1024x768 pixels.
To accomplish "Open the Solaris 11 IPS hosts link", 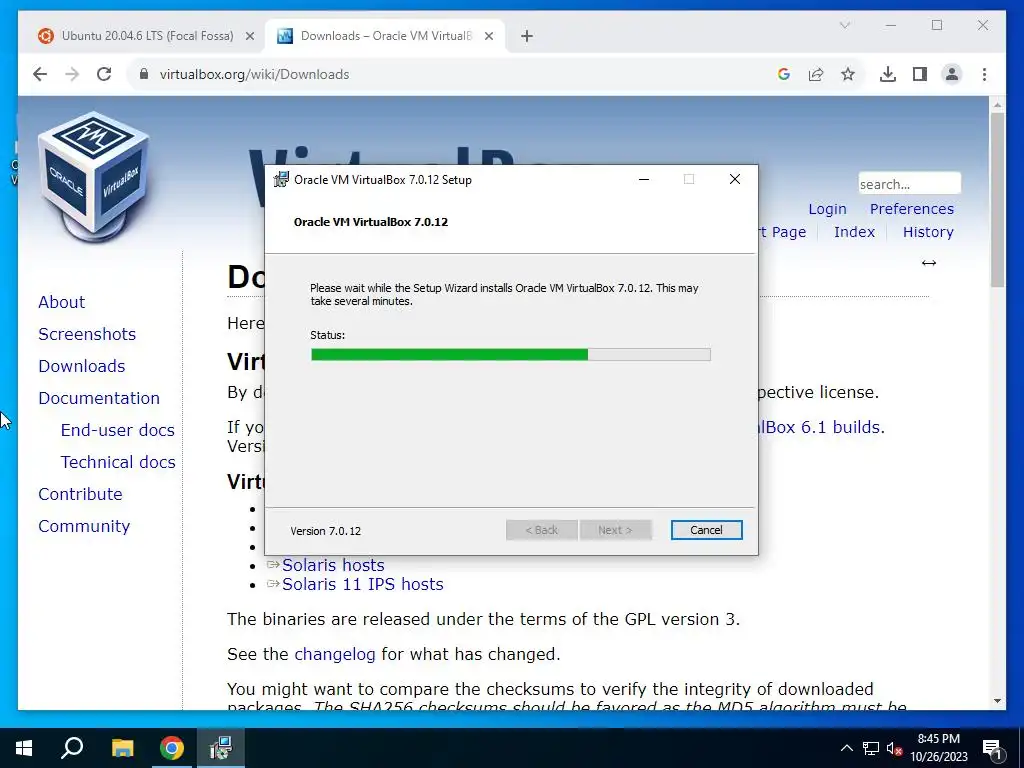I will [362, 584].
